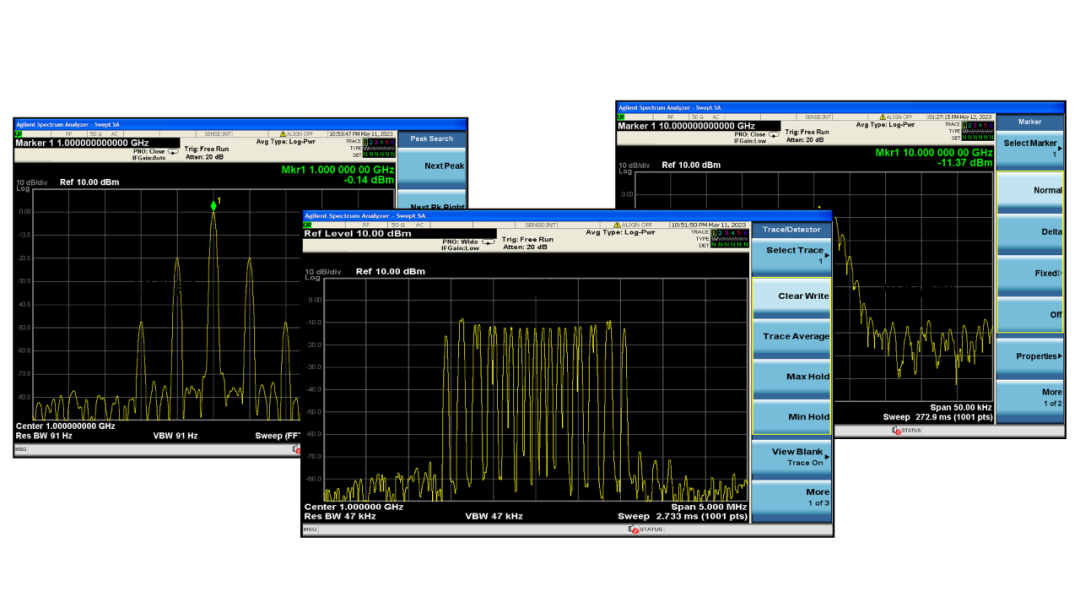The width and height of the screenshot is (1080, 608).
Task: Click ALIGN OFF warning in left window
Action: click(x=296, y=134)
